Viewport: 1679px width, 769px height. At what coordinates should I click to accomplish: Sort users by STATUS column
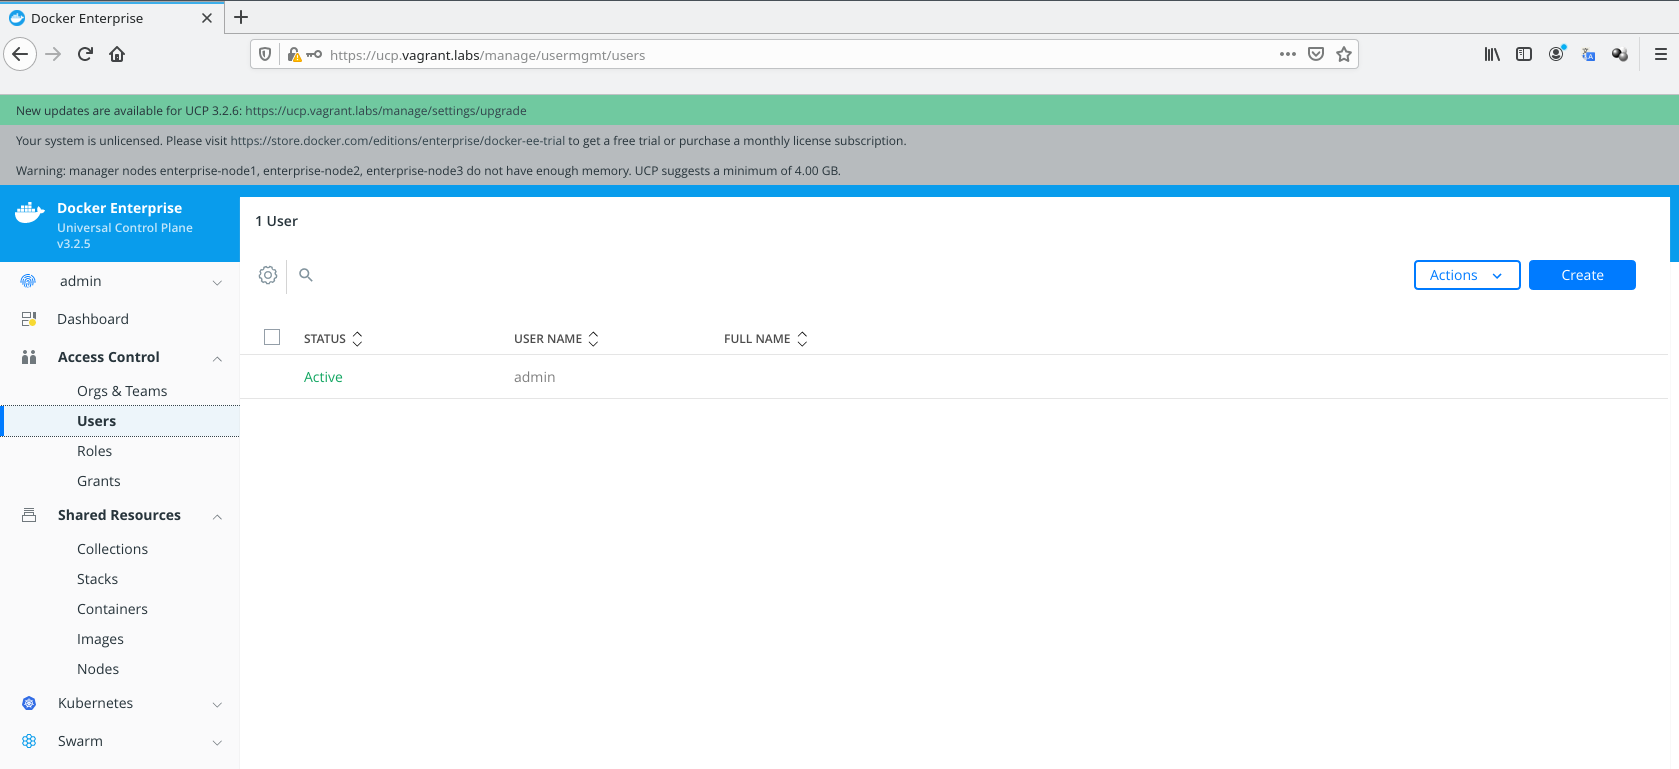click(x=333, y=339)
